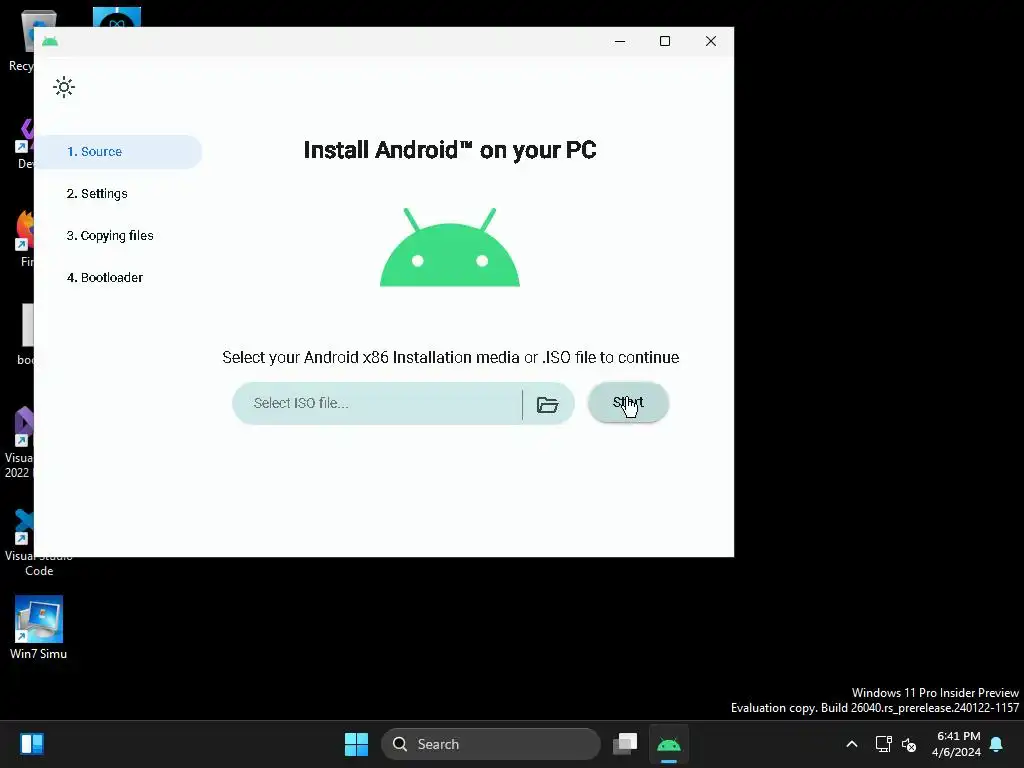Toggle the light/dark theme sun icon
1024x768 pixels.
pyautogui.click(x=64, y=87)
